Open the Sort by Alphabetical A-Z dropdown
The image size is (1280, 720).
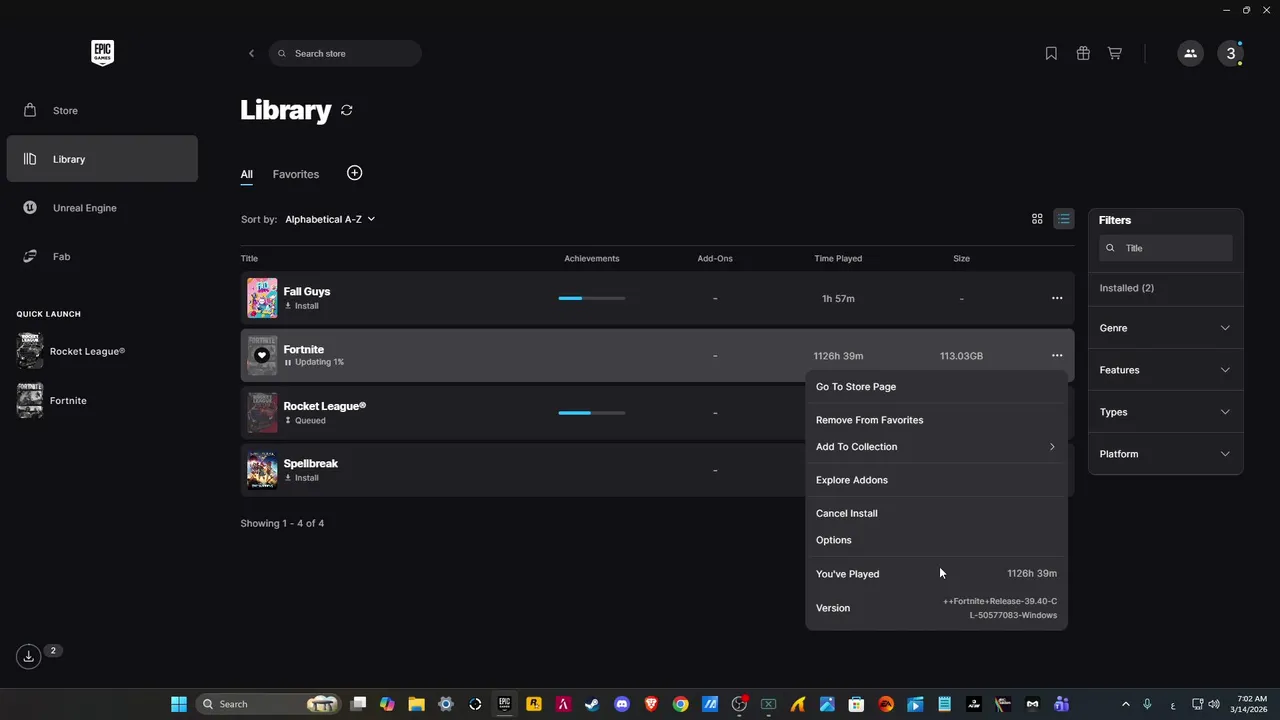click(x=330, y=219)
